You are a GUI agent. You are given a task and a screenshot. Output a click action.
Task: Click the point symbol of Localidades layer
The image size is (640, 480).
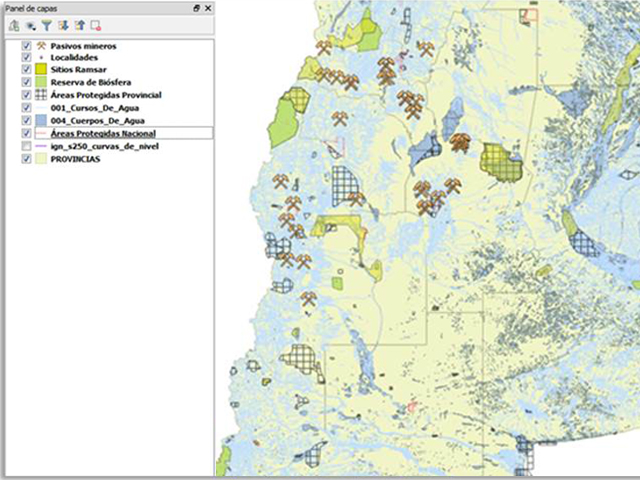point(41,58)
